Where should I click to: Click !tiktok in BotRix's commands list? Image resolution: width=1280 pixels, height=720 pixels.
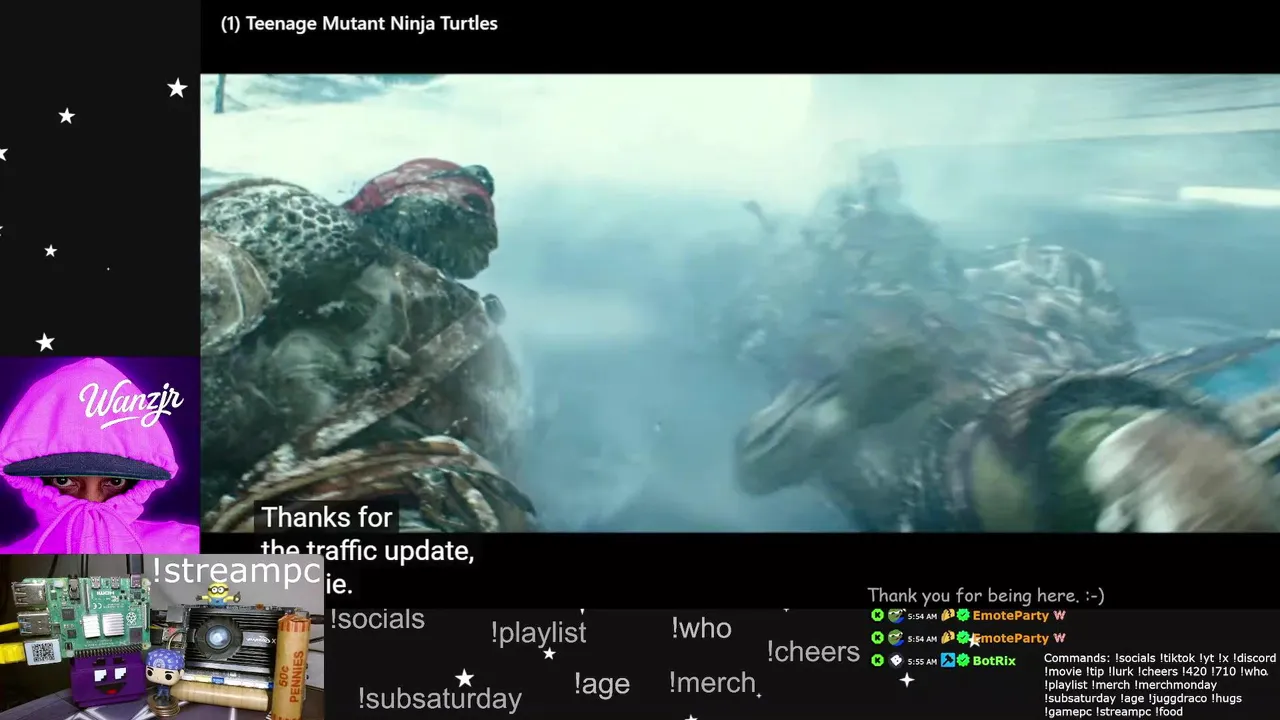pyautogui.click(x=1177, y=658)
